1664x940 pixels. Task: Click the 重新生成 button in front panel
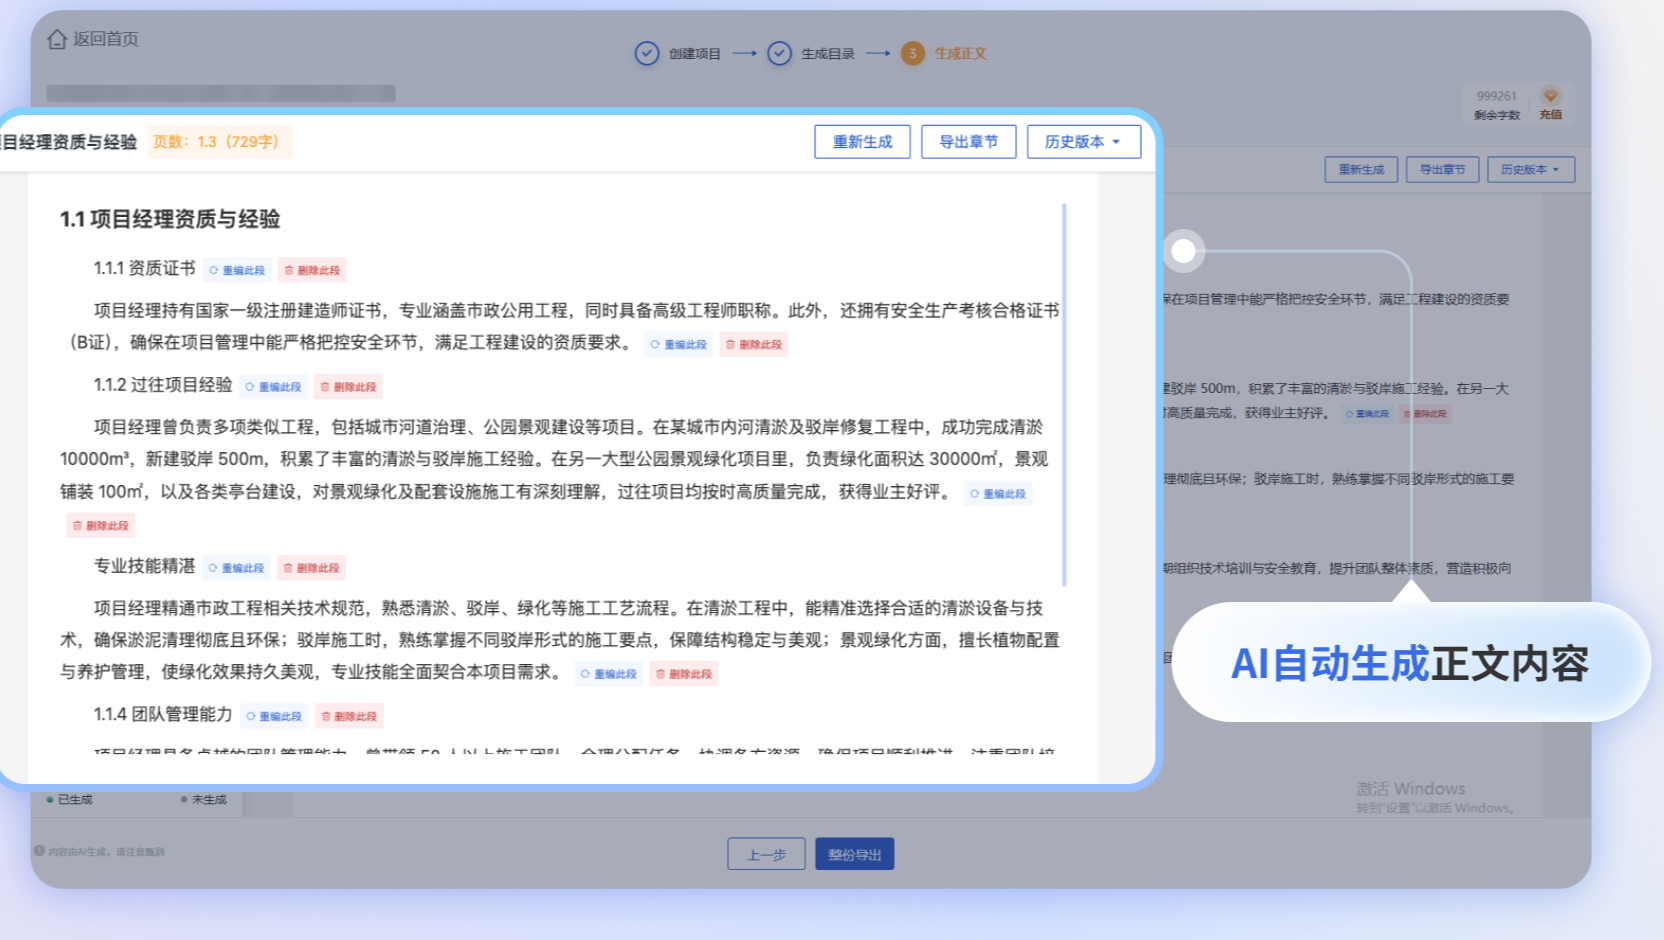pos(862,142)
